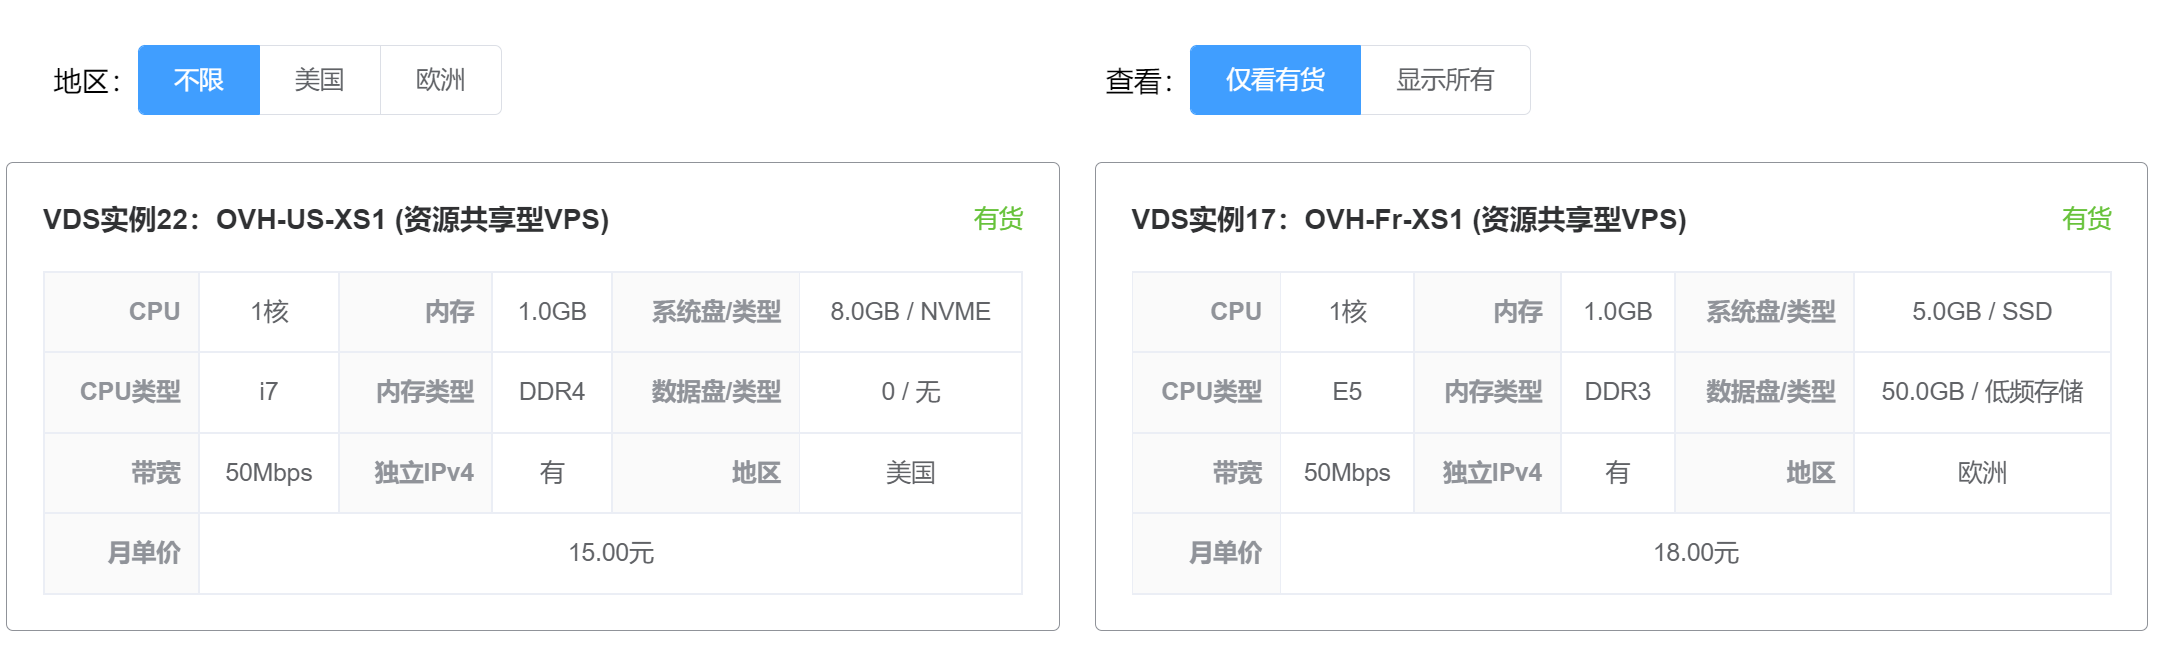This screenshot has height=650, width=2158.
Task: Click the i7 CPU type cell
Action: coord(269,392)
